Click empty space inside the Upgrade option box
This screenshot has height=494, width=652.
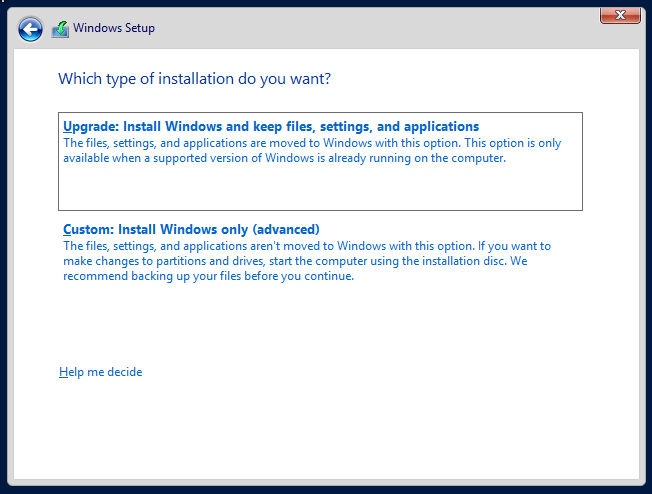pyautogui.click(x=320, y=189)
